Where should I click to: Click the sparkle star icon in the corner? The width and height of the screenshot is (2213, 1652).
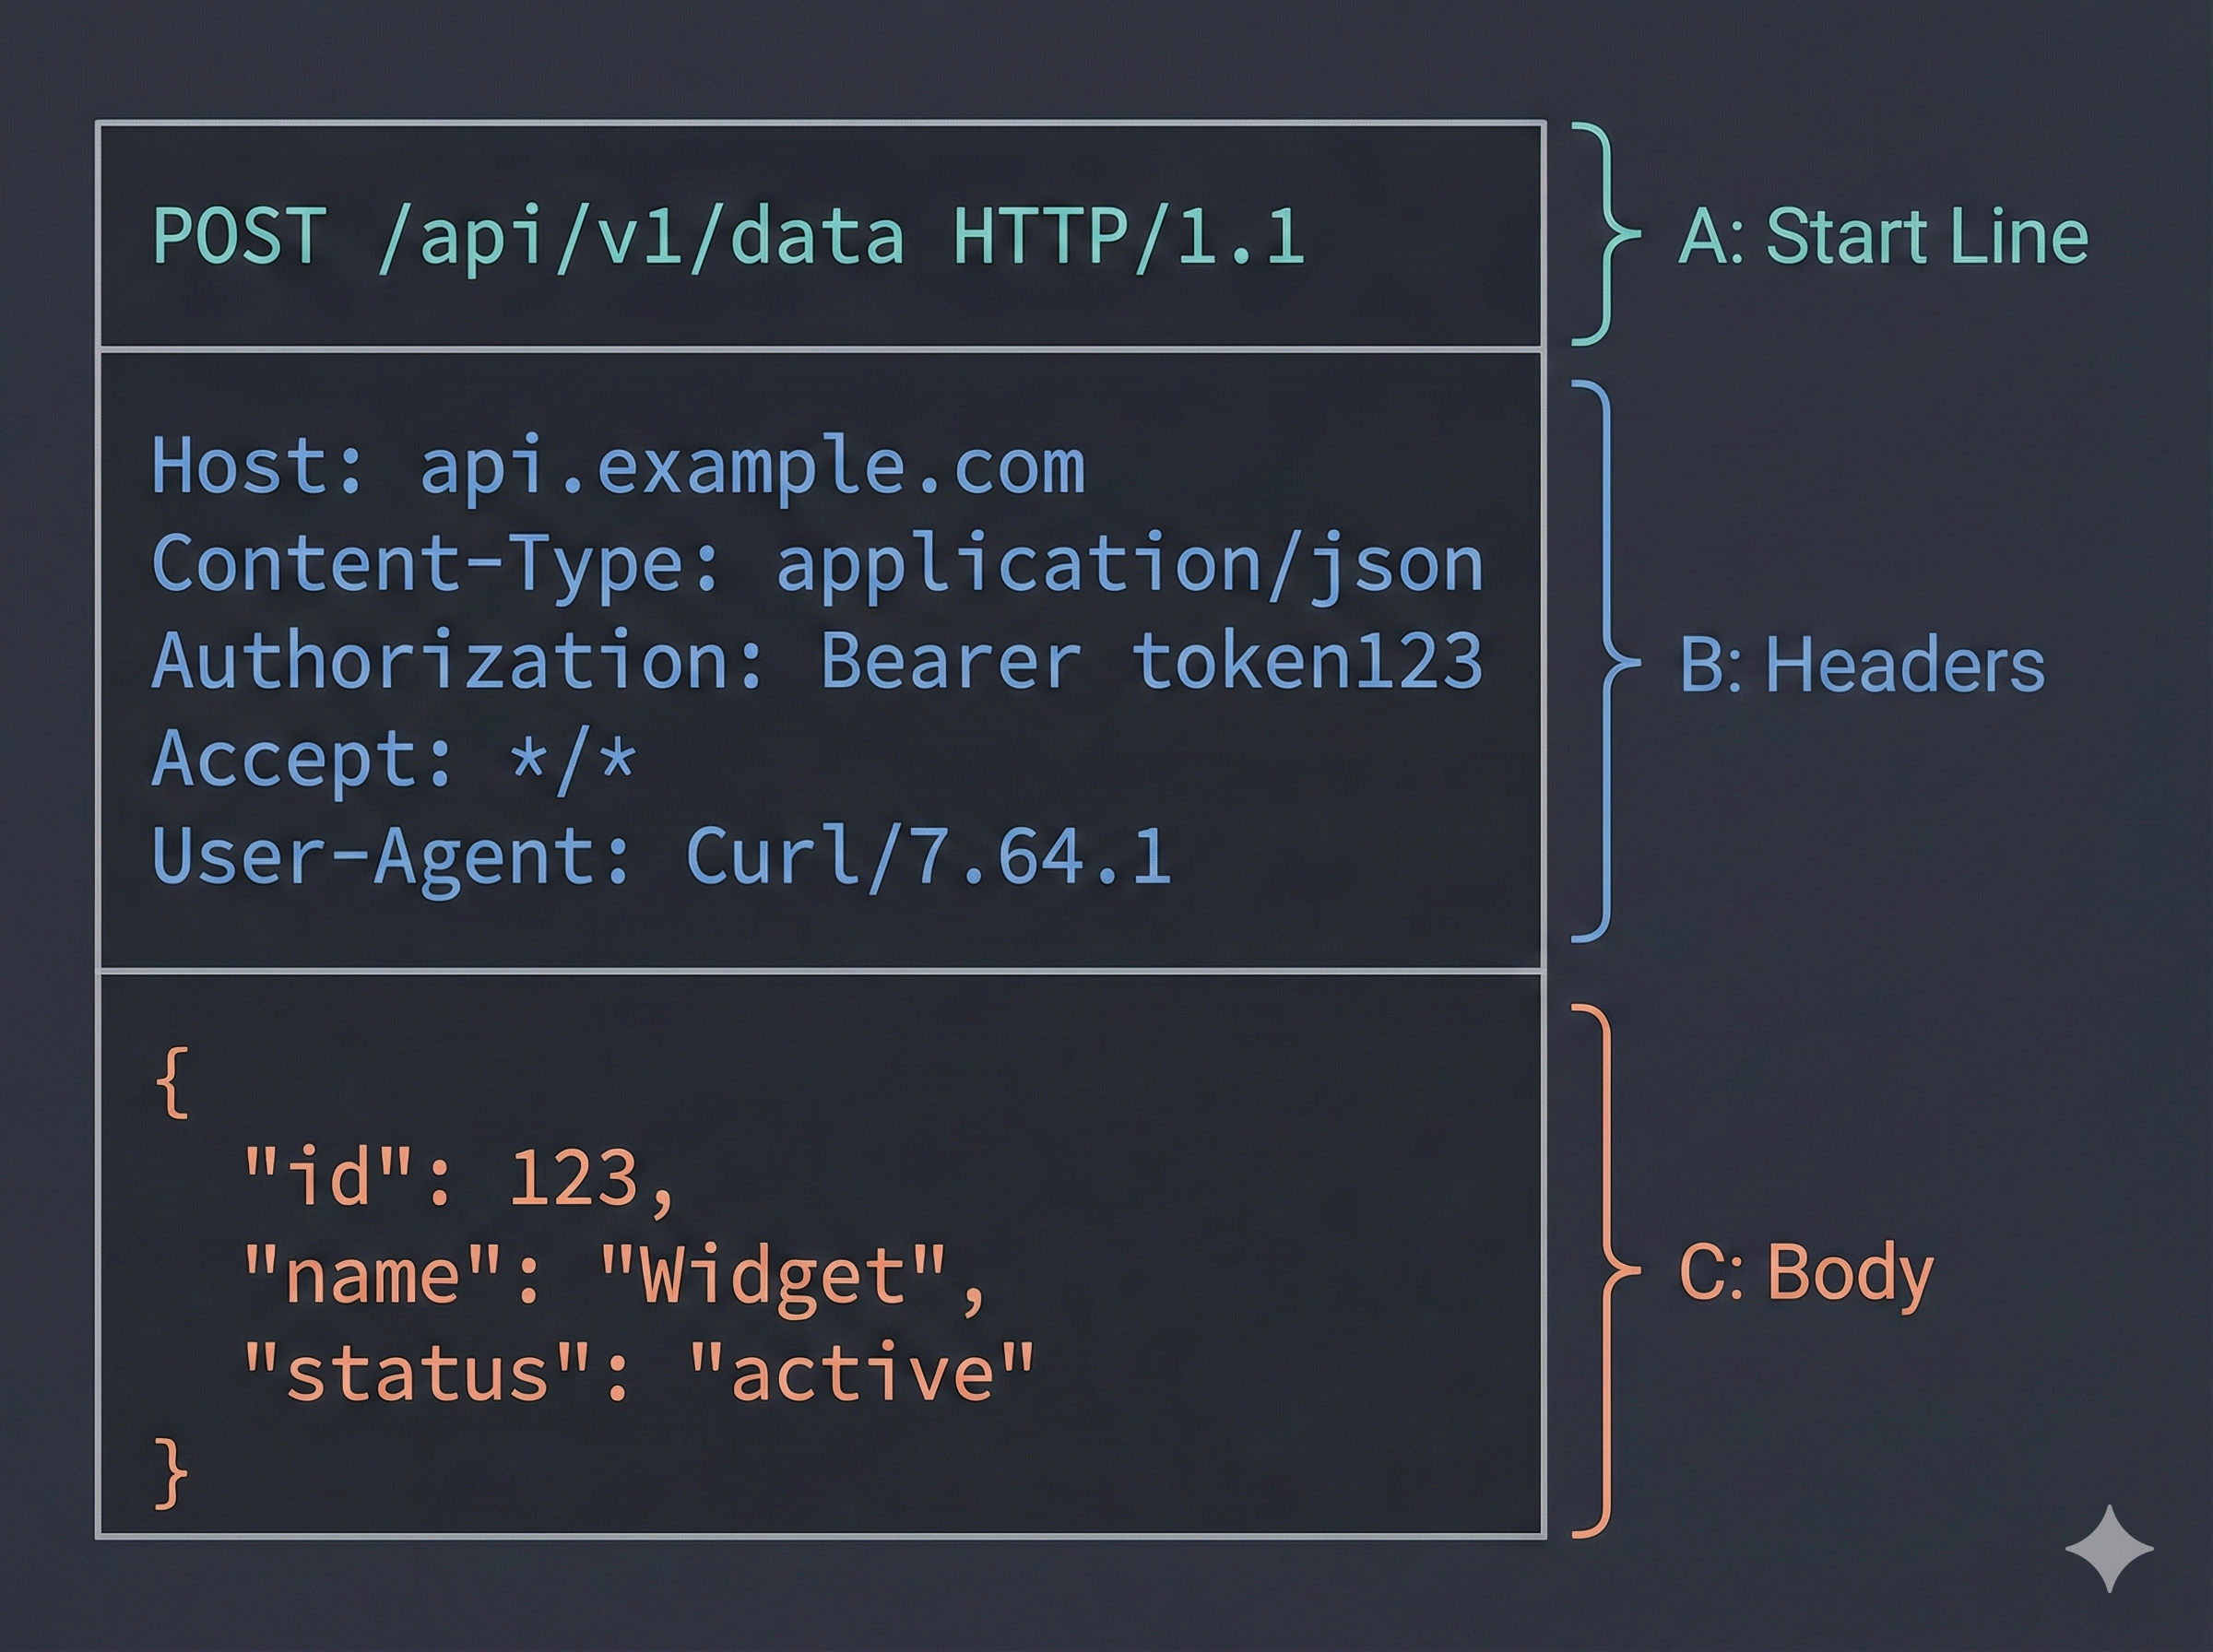pos(2109,1548)
